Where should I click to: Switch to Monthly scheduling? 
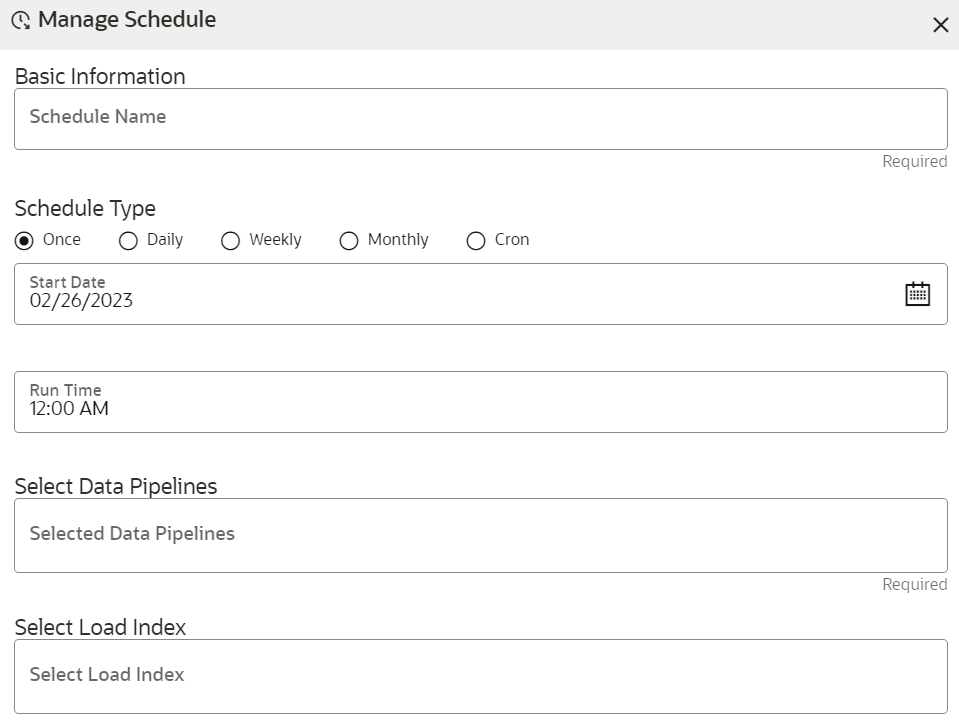[349, 240]
